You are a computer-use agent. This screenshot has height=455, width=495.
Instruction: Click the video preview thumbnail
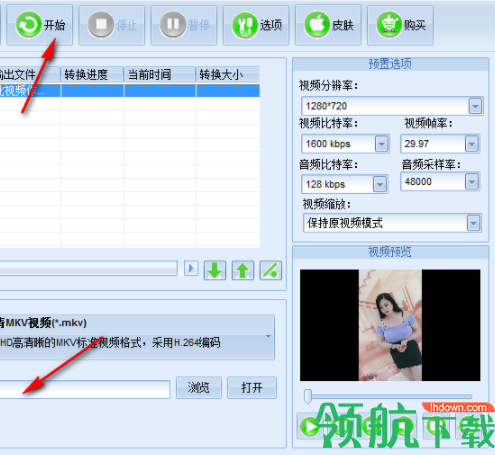(x=390, y=325)
